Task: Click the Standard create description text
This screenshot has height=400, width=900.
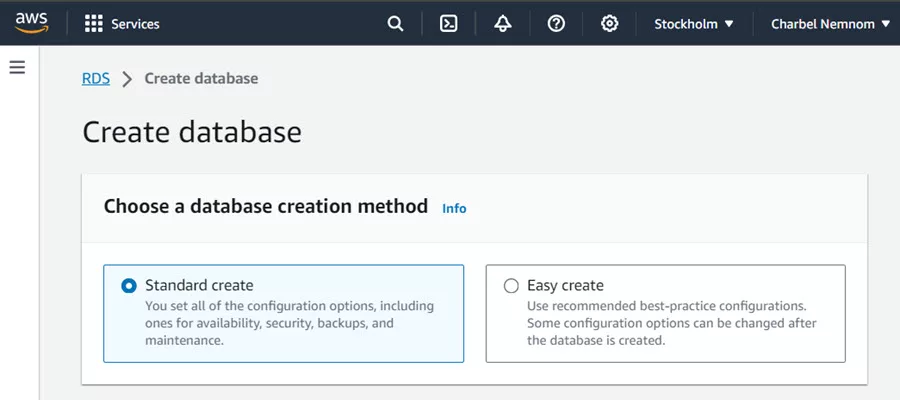Action: (x=289, y=323)
